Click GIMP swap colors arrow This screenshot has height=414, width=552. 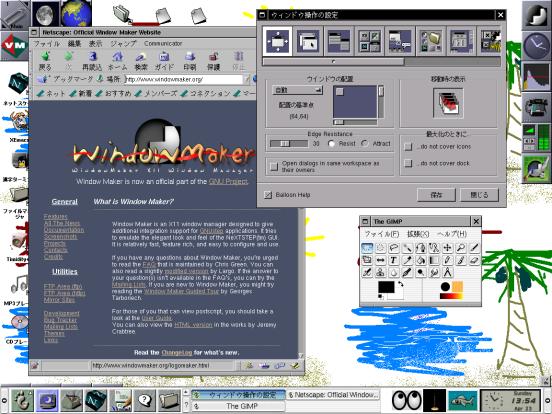400,284
